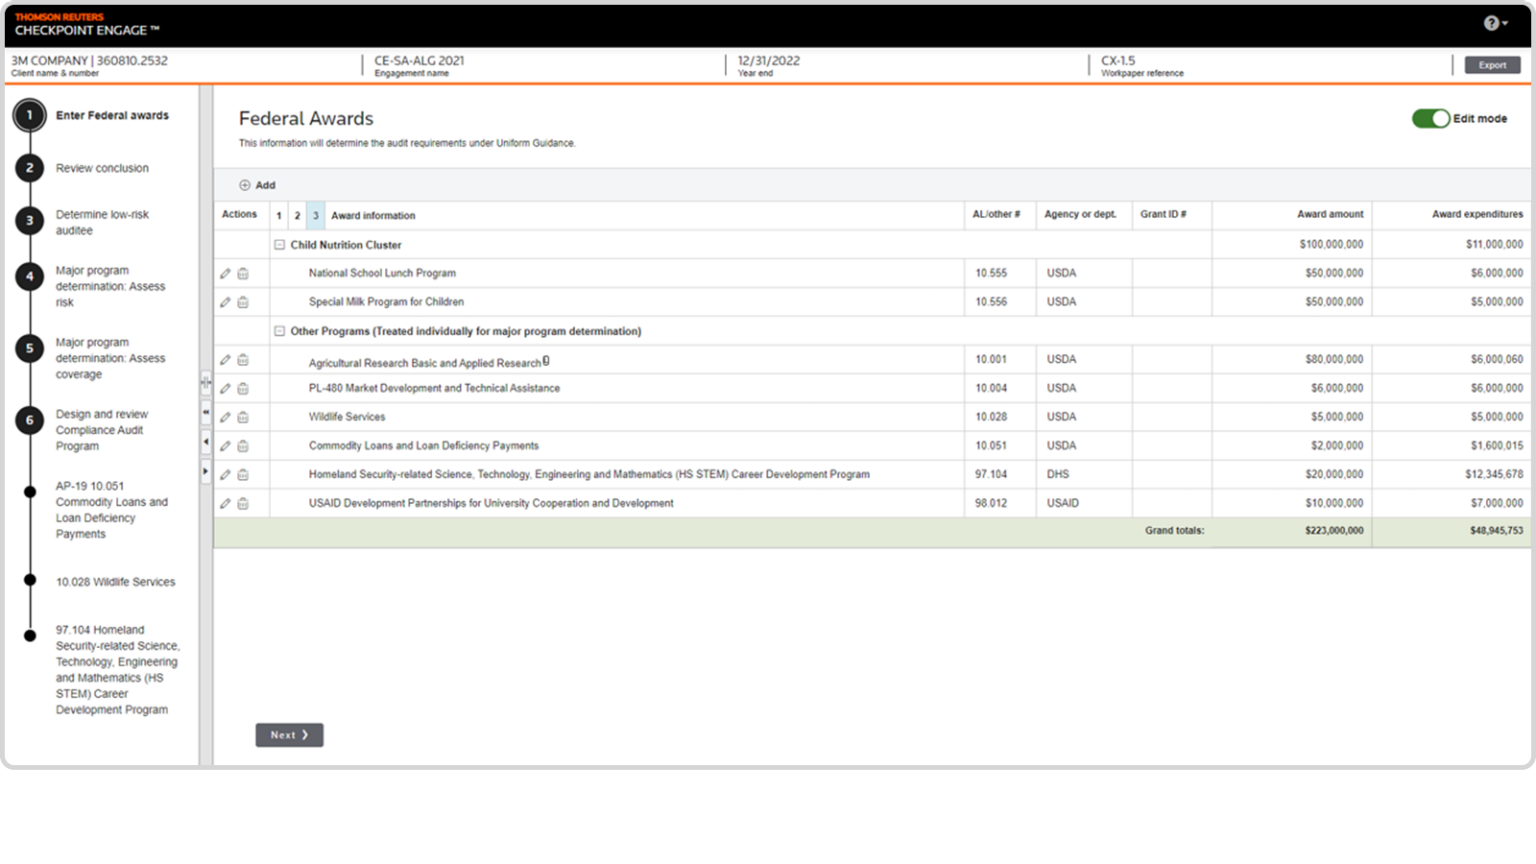
Task: Show grouping level 1 in table
Action: (279, 216)
